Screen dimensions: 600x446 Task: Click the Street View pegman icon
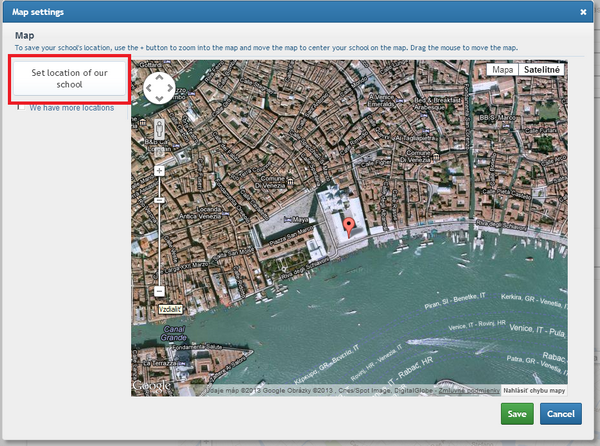pyautogui.click(x=159, y=128)
